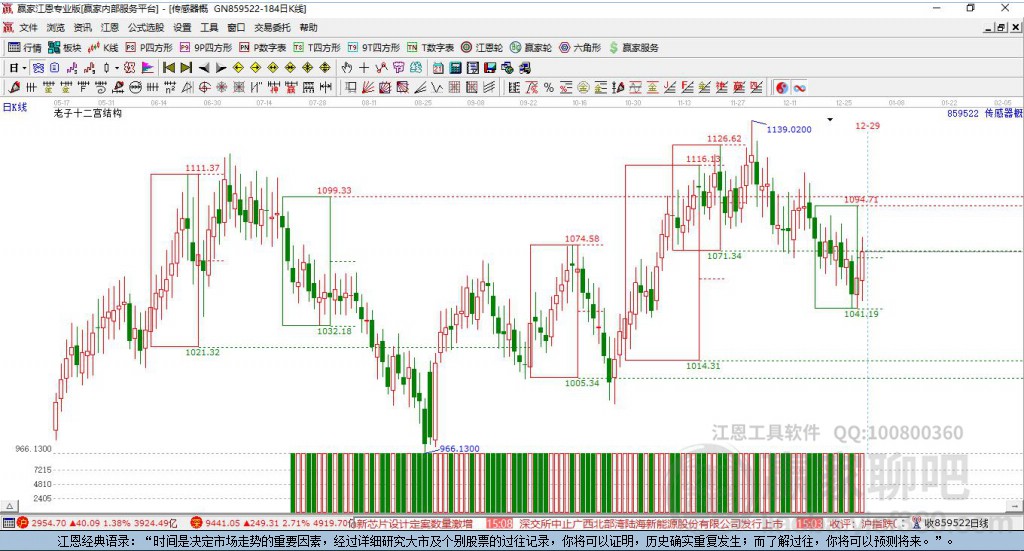Click the save floppy disk icon
The width and height of the screenshot is (1024, 551).
[x=490, y=67]
